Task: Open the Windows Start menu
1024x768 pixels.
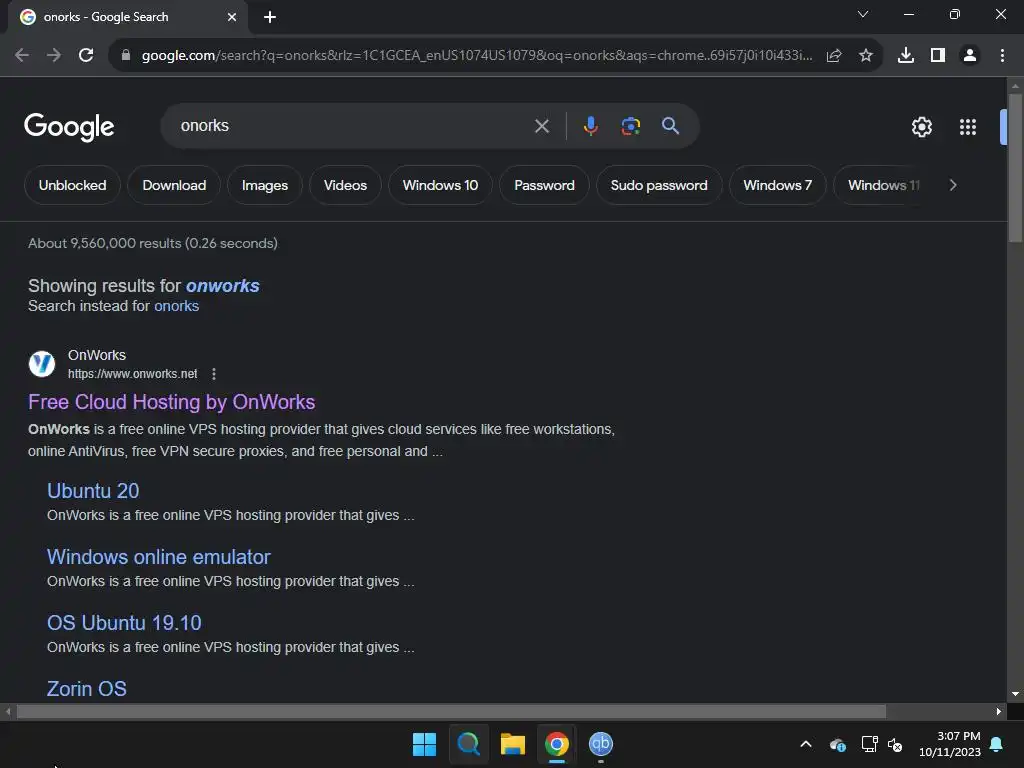Action: pyautogui.click(x=424, y=744)
